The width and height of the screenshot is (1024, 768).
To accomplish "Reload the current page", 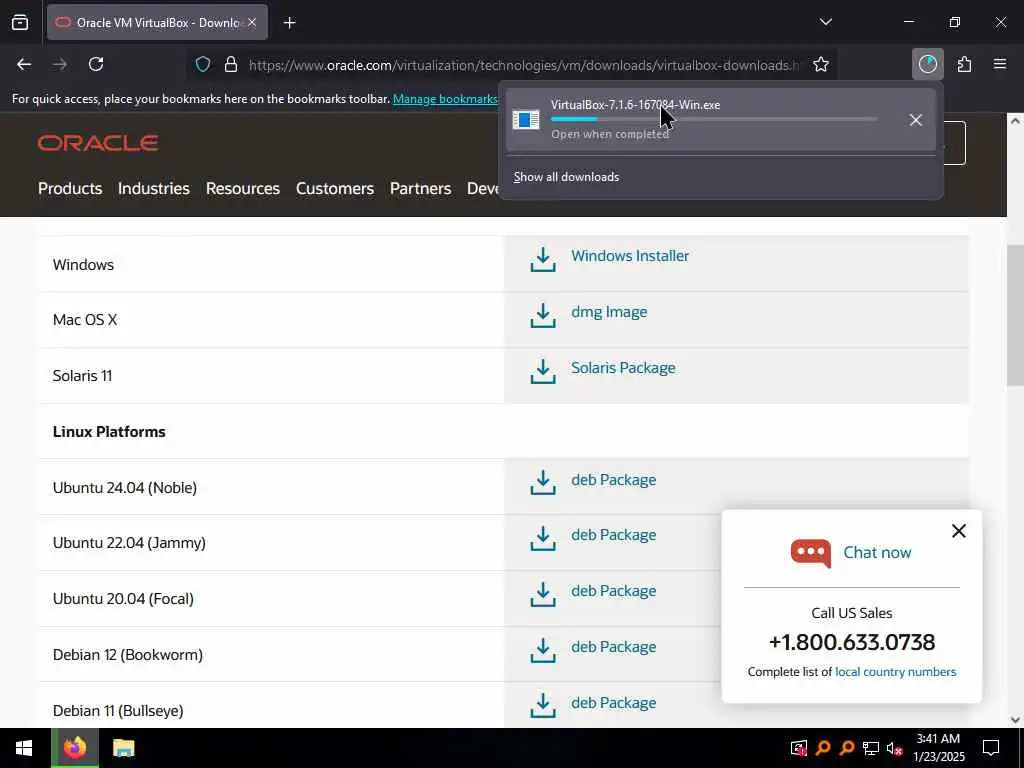I will pos(96,64).
